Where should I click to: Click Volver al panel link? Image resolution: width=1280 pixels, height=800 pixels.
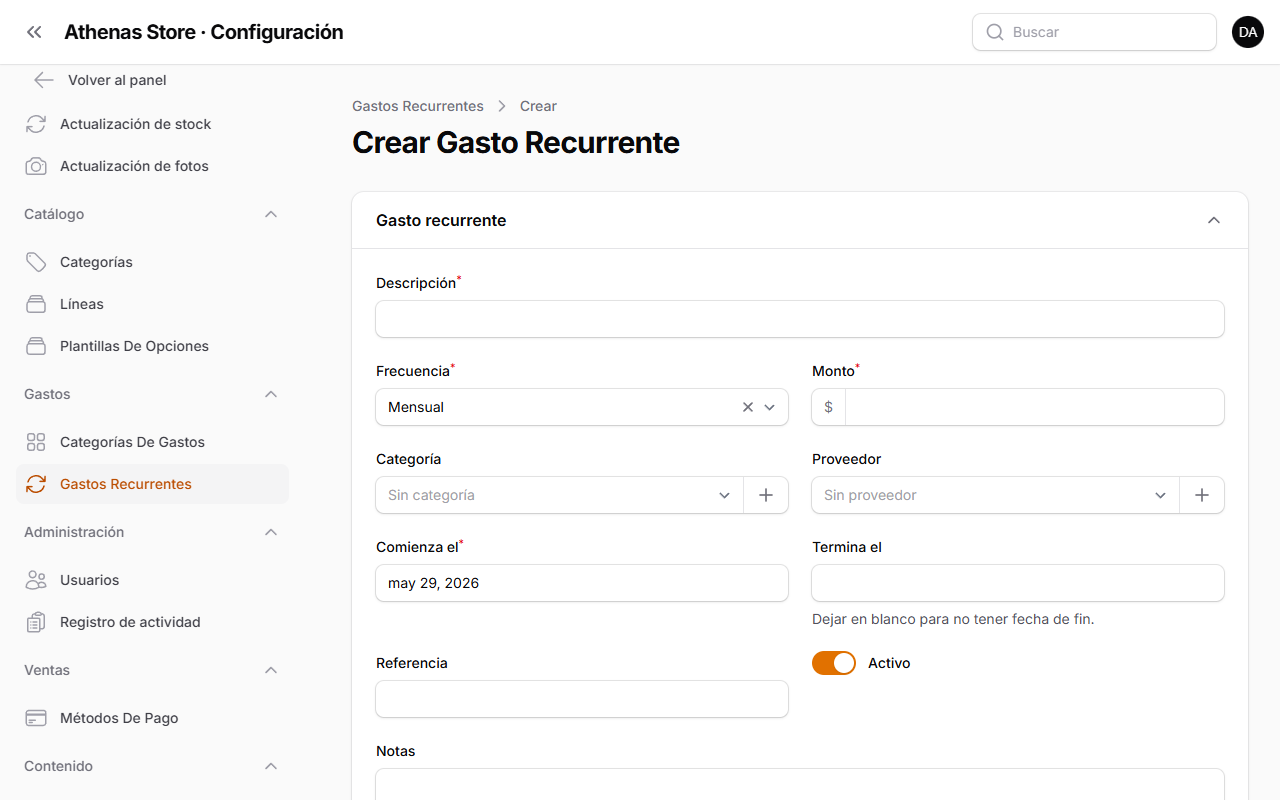[117, 80]
